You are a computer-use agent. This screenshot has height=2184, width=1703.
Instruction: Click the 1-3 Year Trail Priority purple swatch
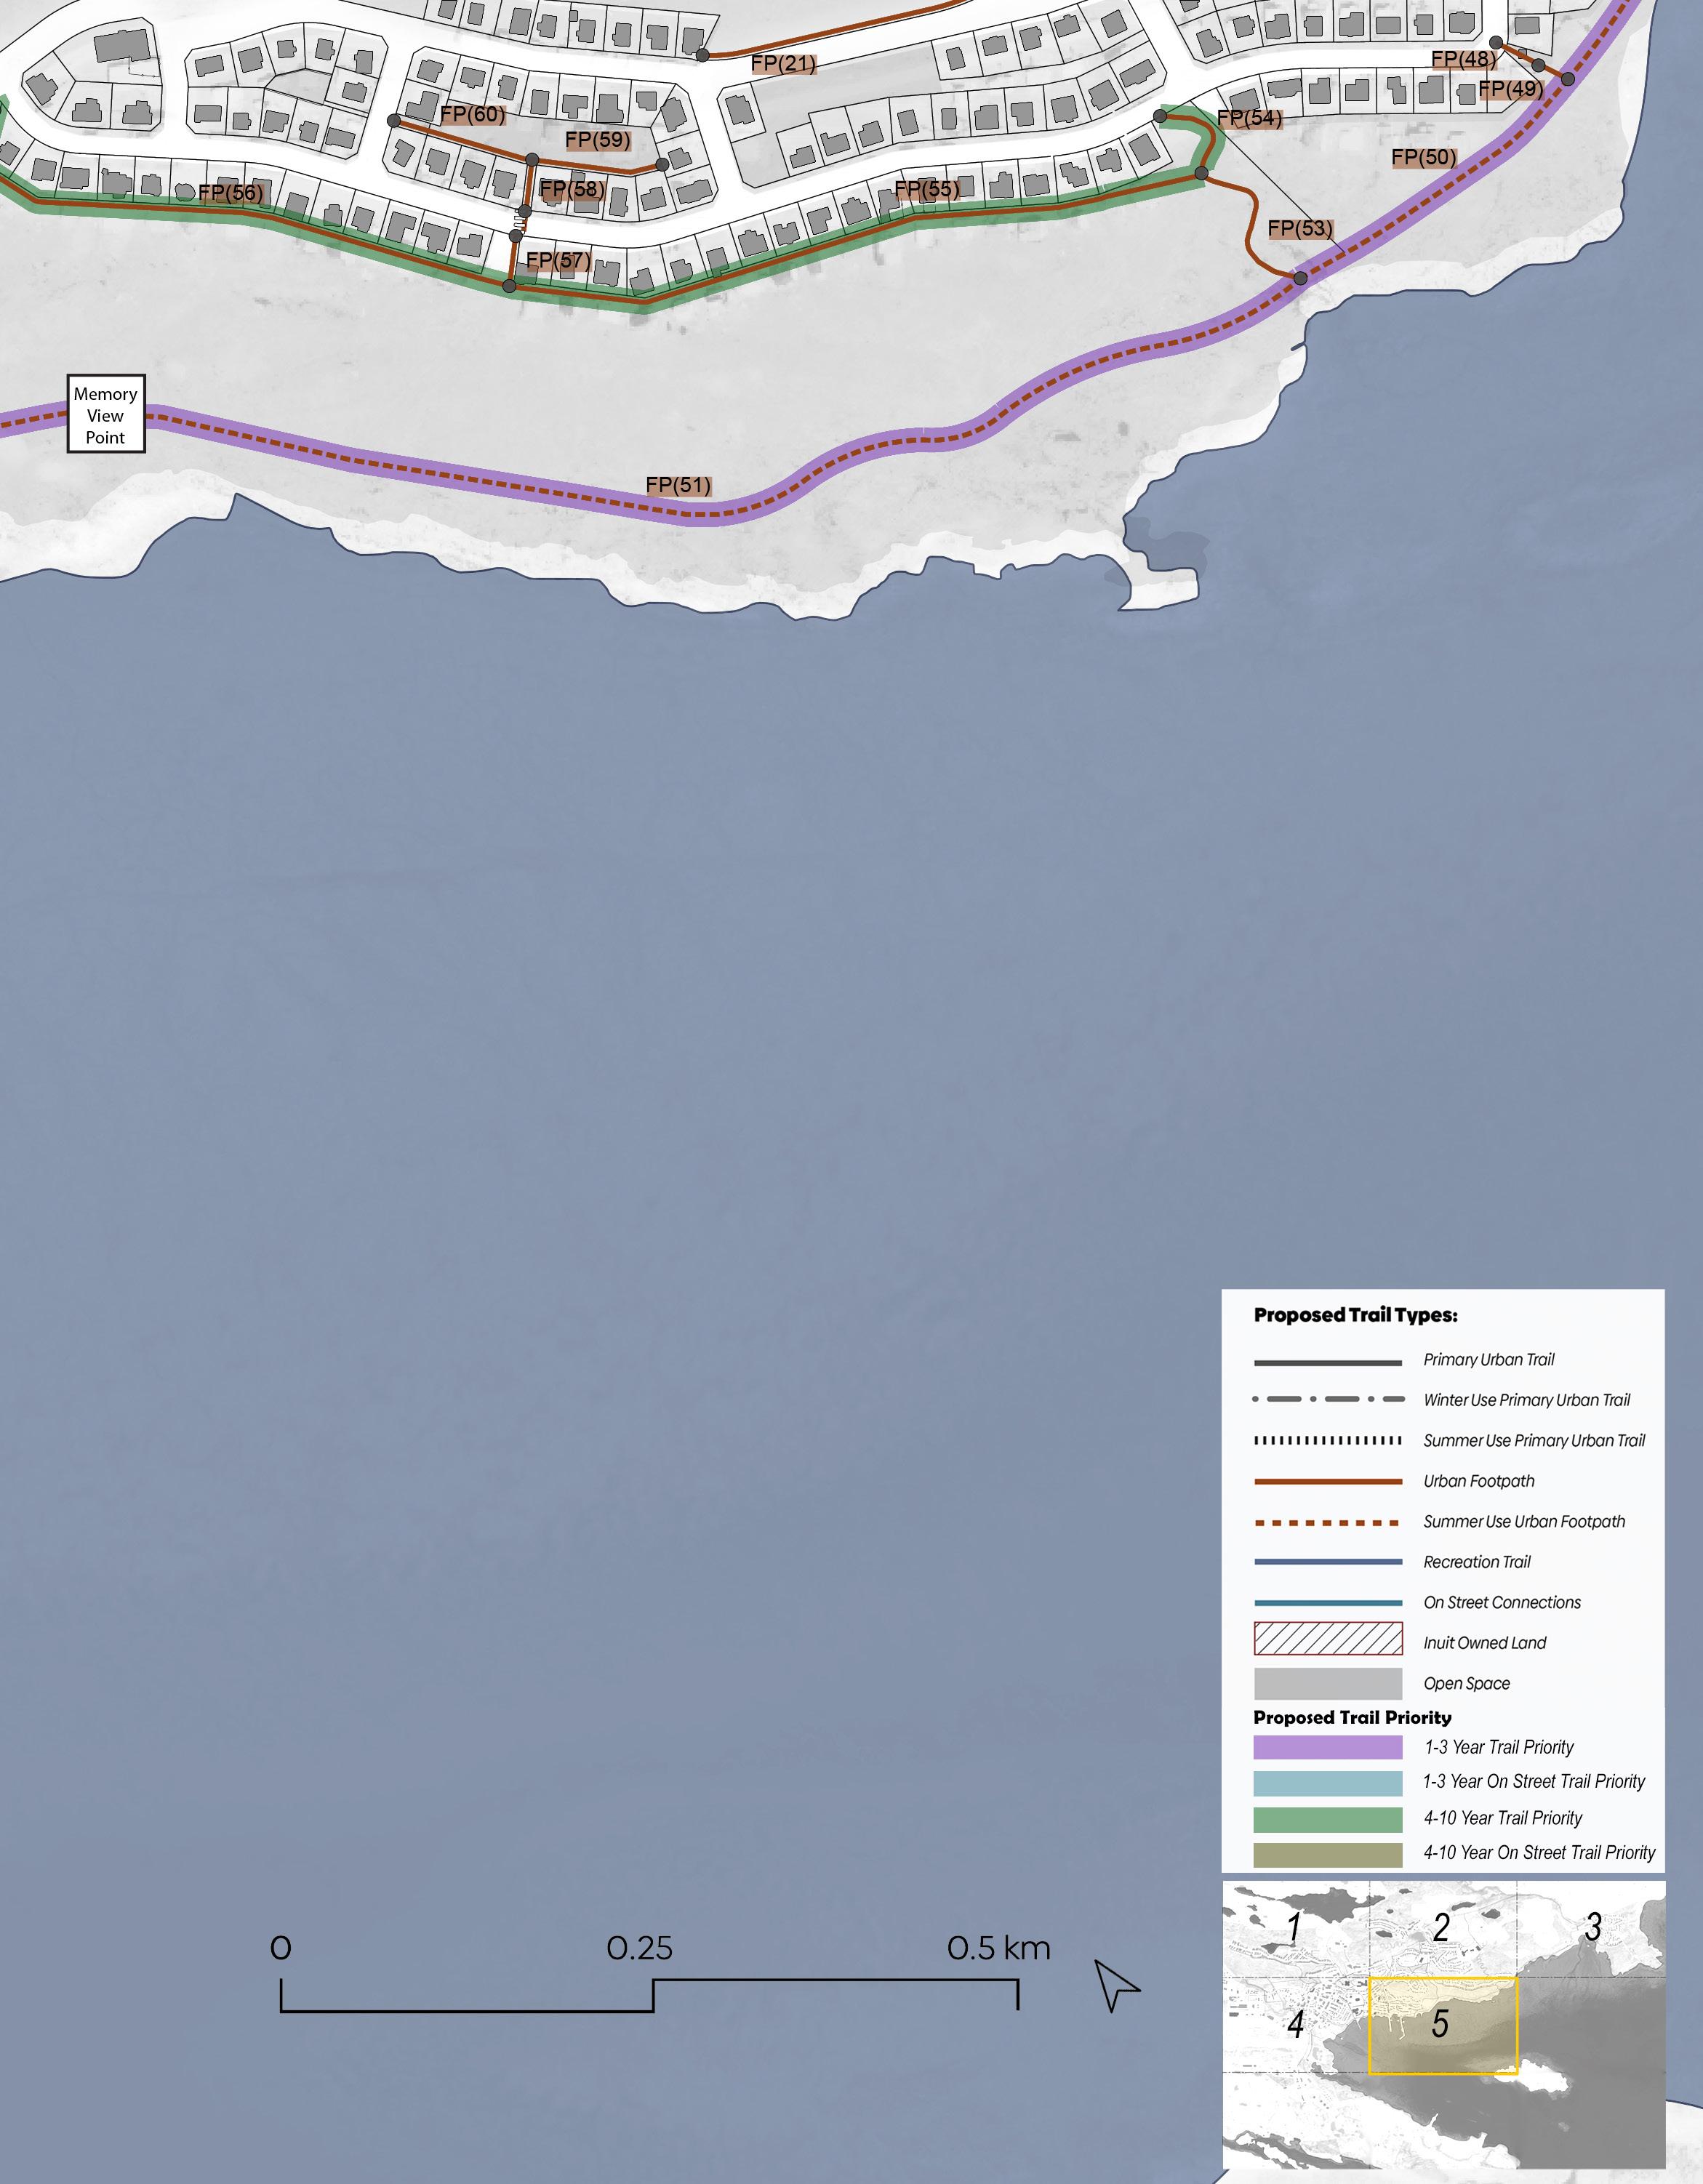click(x=1327, y=1747)
